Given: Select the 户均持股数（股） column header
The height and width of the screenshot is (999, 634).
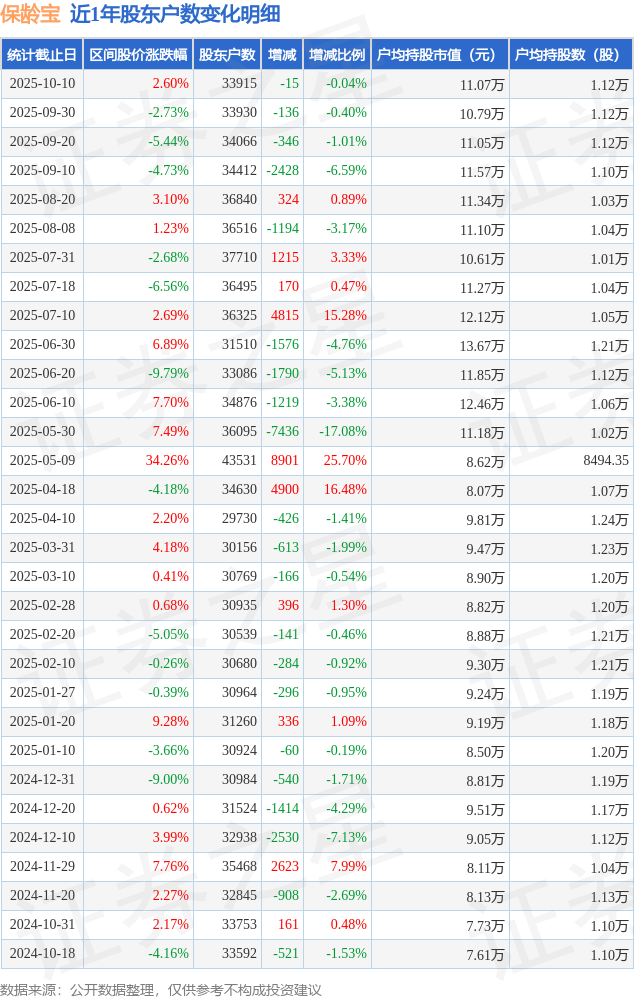Looking at the screenshot, I should pyautogui.click(x=570, y=55).
